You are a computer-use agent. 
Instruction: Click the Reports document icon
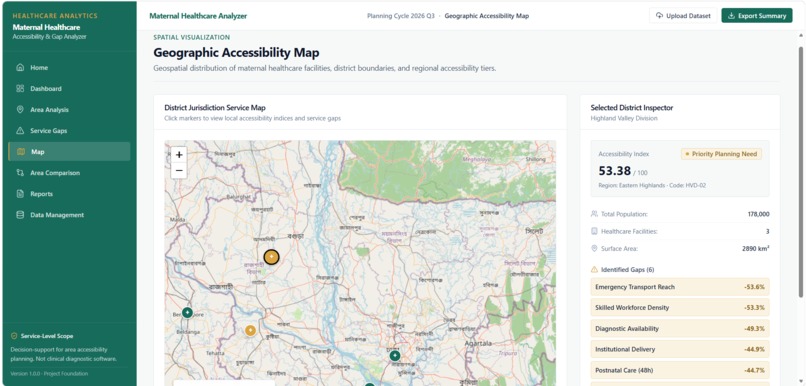click(x=20, y=194)
